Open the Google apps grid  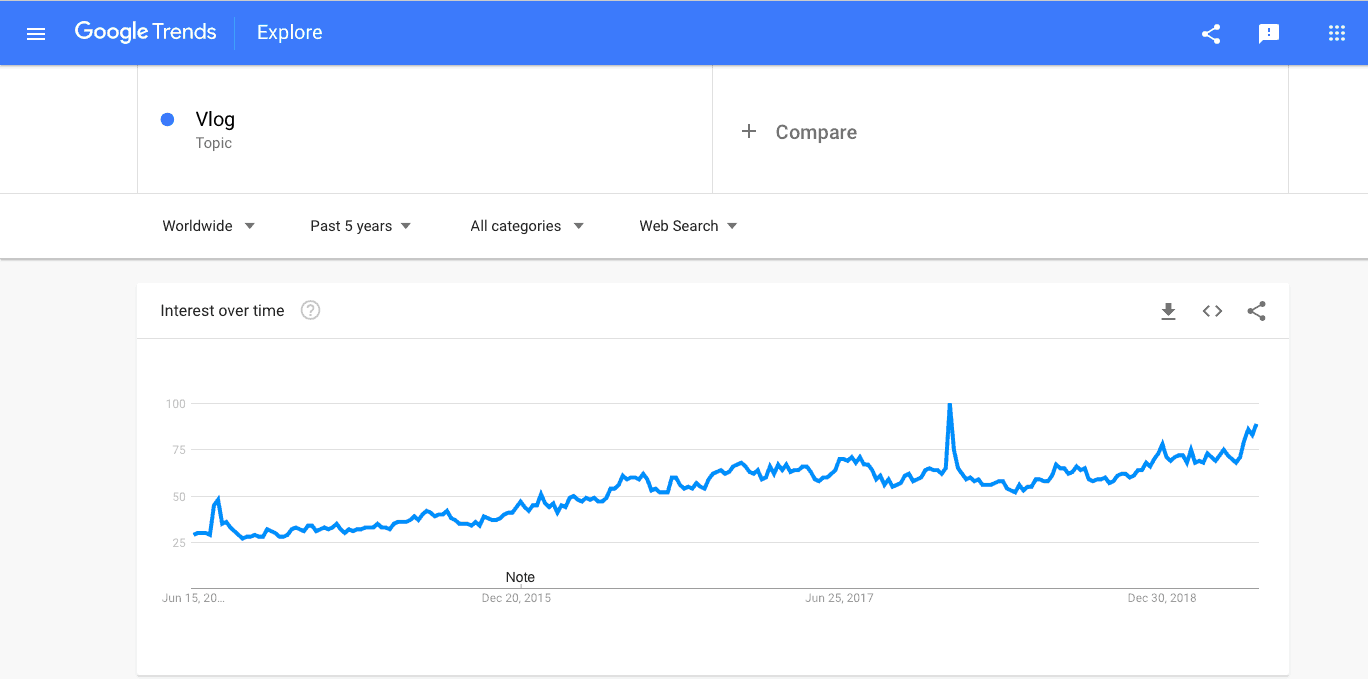[x=1337, y=33]
